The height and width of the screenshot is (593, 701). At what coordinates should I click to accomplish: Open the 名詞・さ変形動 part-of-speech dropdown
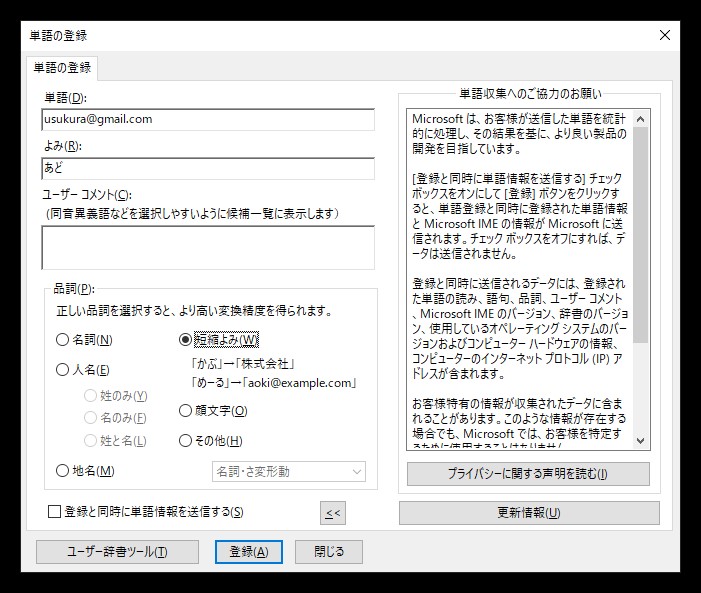pyautogui.click(x=287, y=471)
